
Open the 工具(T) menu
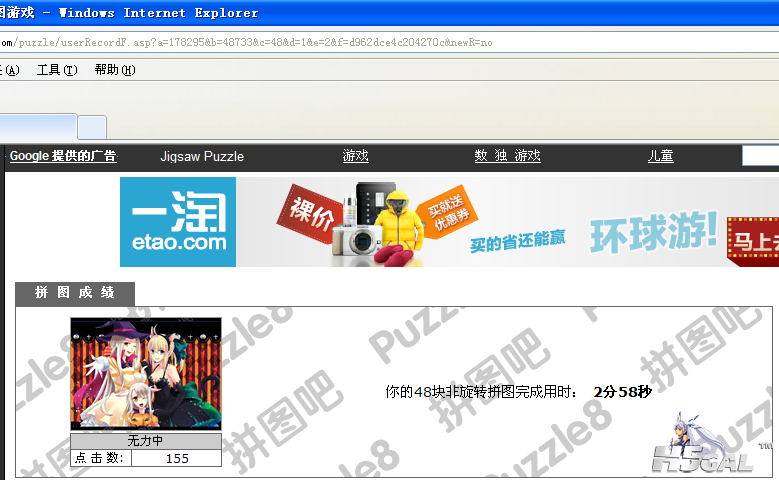click(x=57, y=70)
